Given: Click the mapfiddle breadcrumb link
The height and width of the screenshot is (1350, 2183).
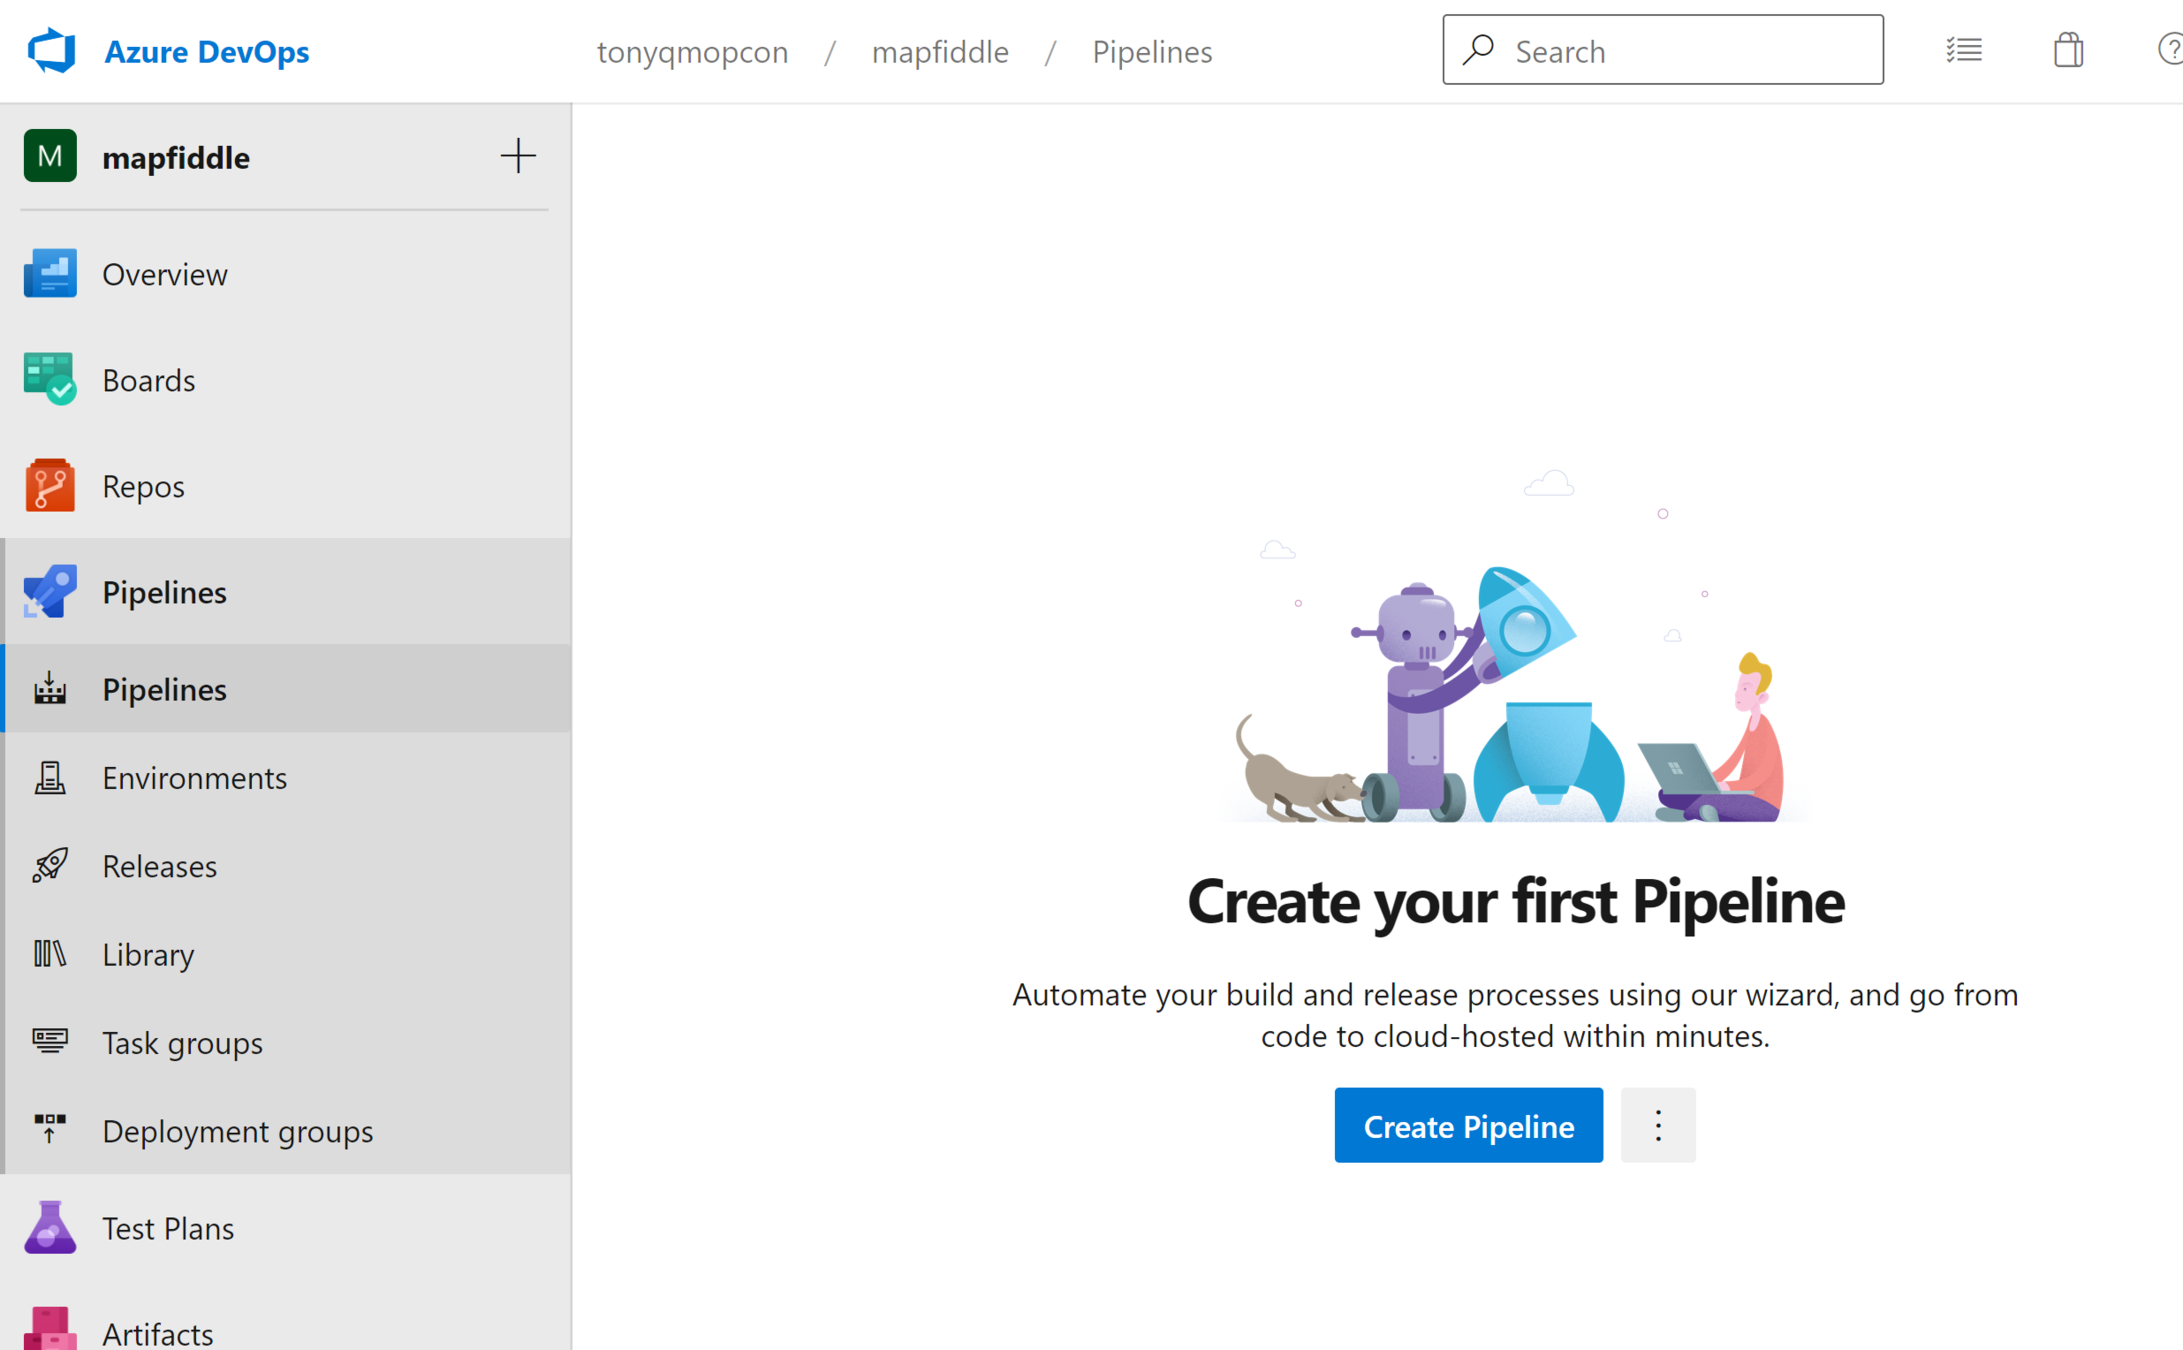Looking at the screenshot, I should point(939,51).
